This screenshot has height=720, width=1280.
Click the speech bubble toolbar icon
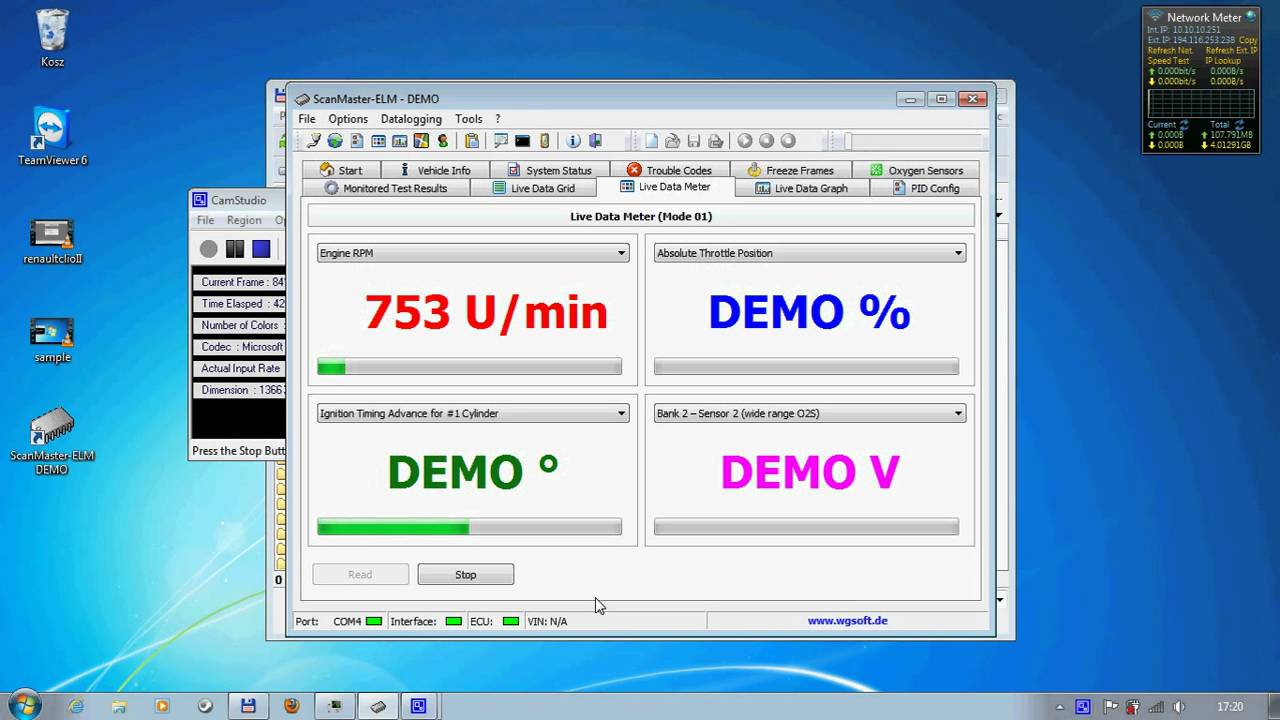pos(501,141)
